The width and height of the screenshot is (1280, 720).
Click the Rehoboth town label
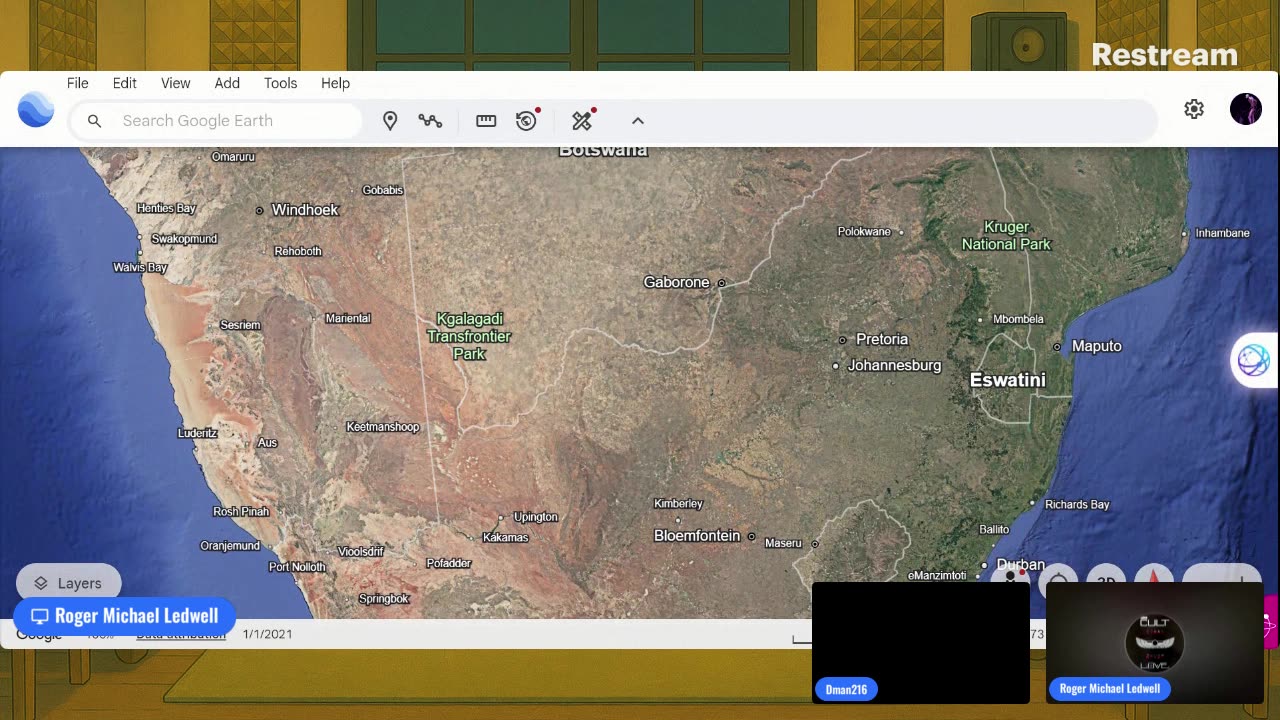(x=298, y=251)
